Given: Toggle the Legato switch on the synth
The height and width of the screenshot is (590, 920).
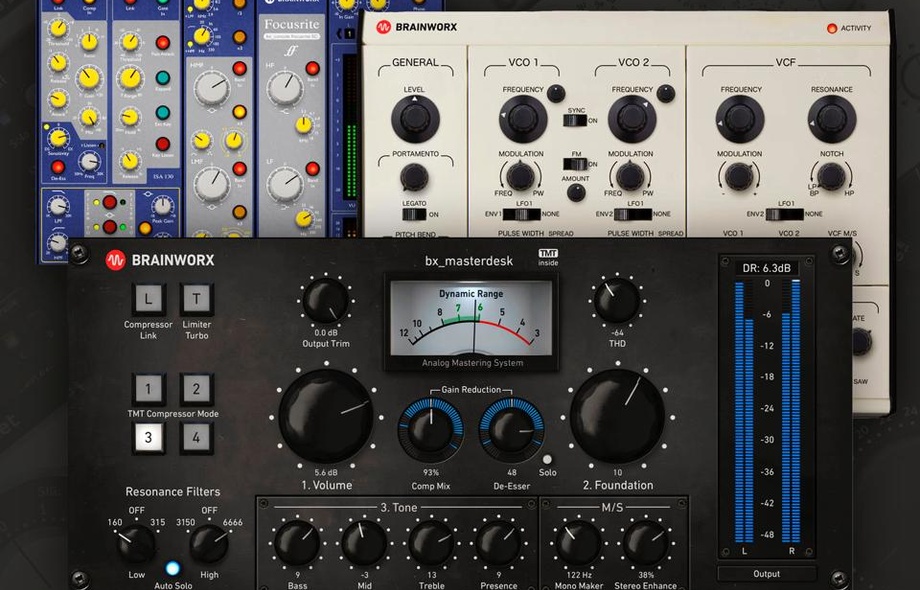Looking at the screenshot, I should click(x=414, y=214).
